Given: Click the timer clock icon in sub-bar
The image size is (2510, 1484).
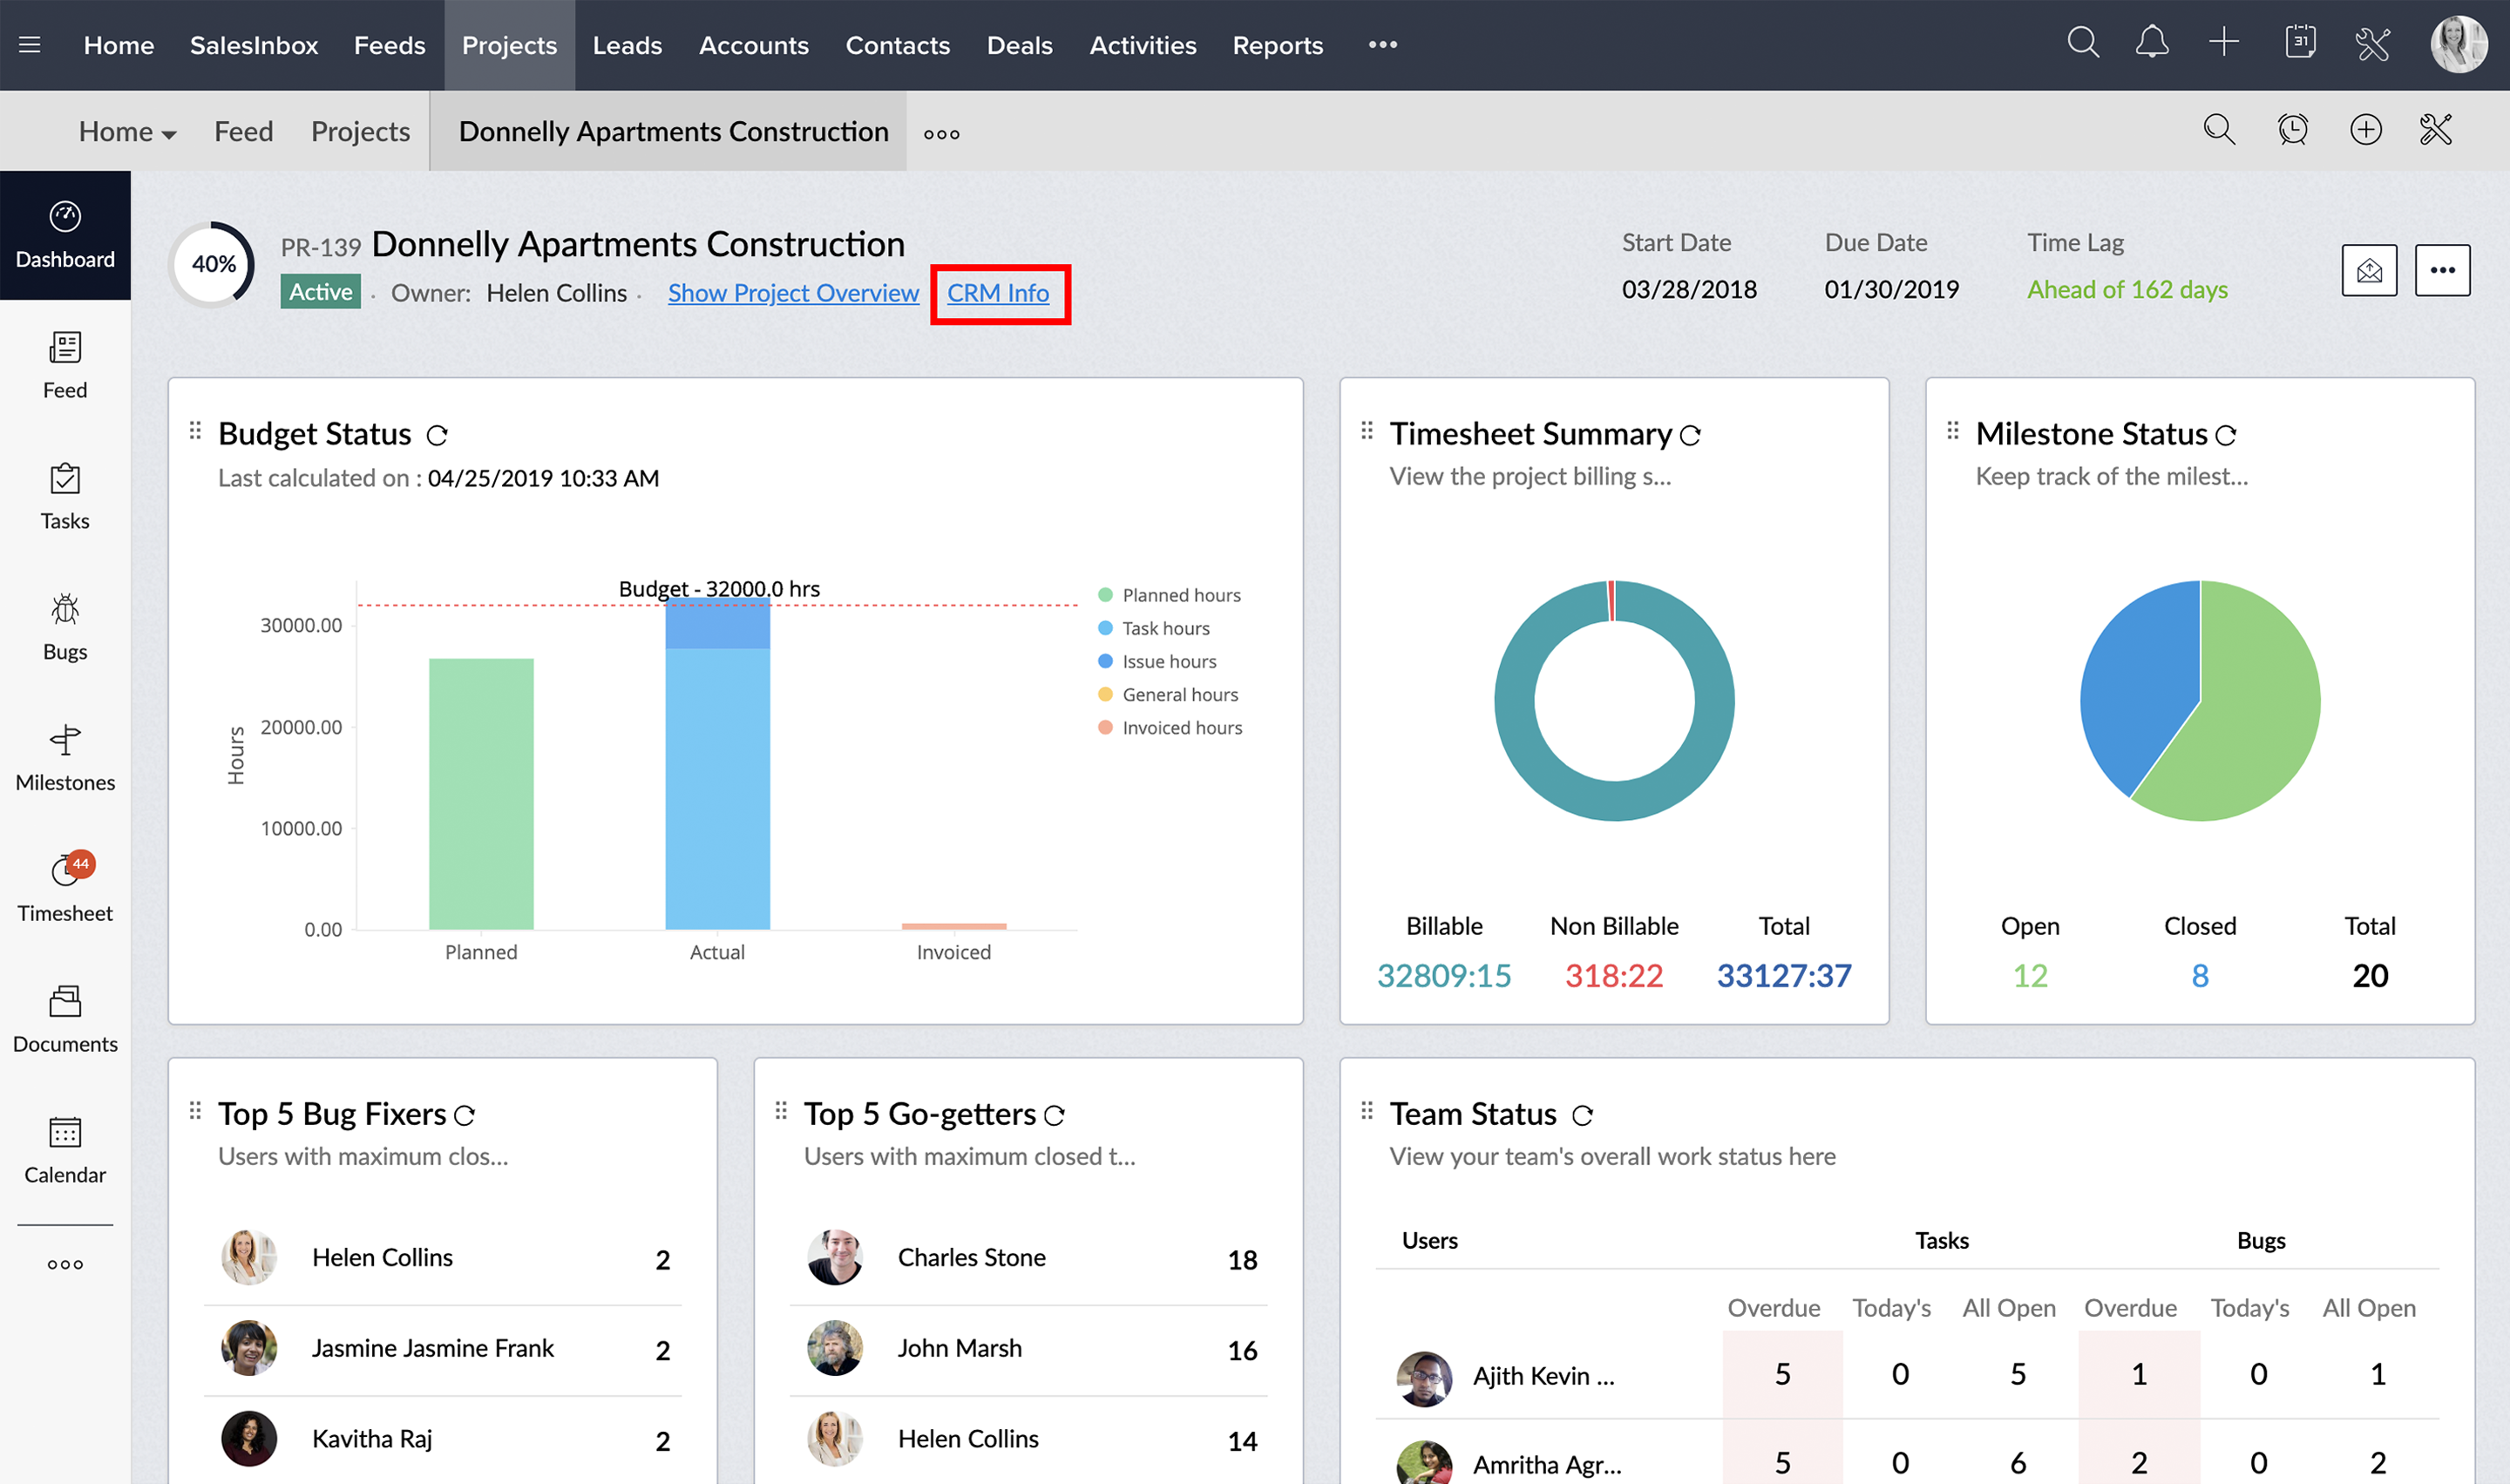Looking at the screenshot, I should click(2292, 130).
